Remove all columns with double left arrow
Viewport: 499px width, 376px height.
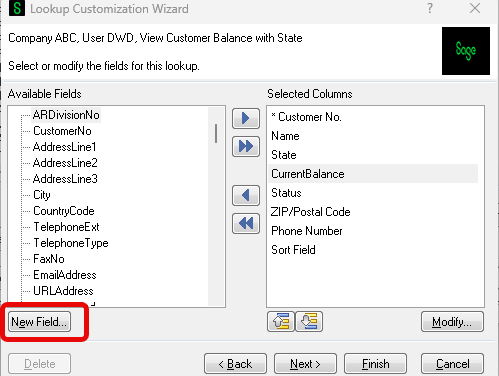[x=246, y=223]
